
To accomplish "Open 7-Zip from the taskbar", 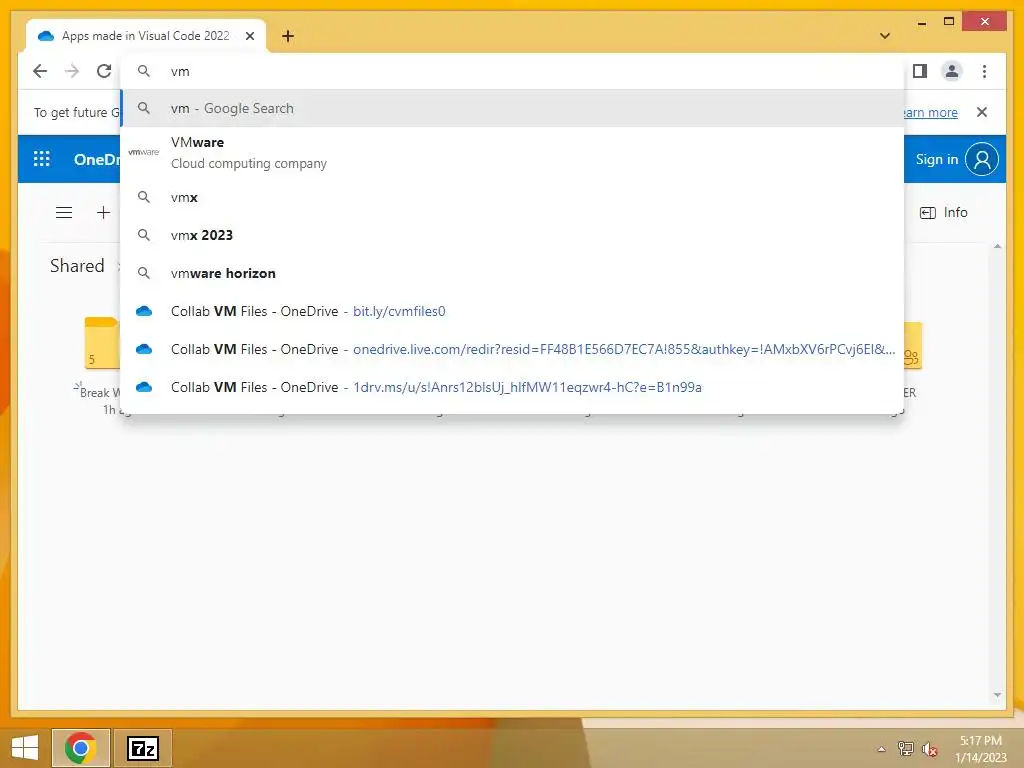I will pos(143,748).
